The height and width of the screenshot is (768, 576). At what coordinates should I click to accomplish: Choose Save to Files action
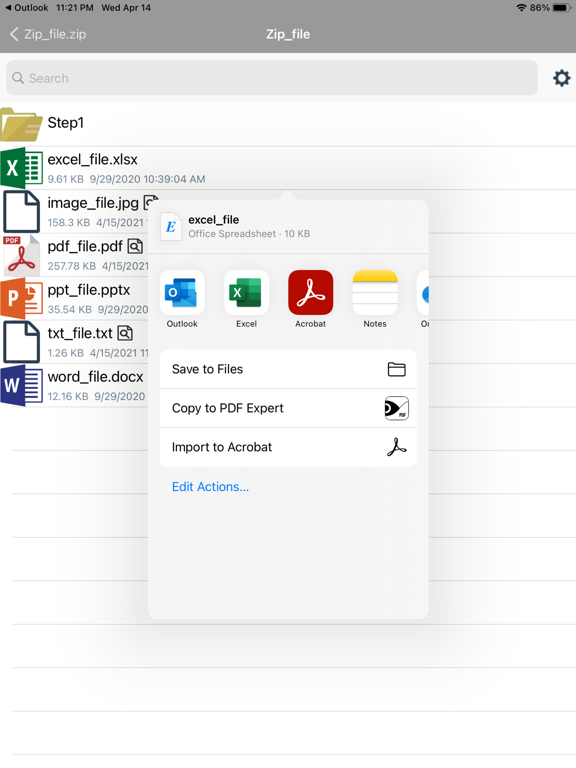tap(288, 369)
